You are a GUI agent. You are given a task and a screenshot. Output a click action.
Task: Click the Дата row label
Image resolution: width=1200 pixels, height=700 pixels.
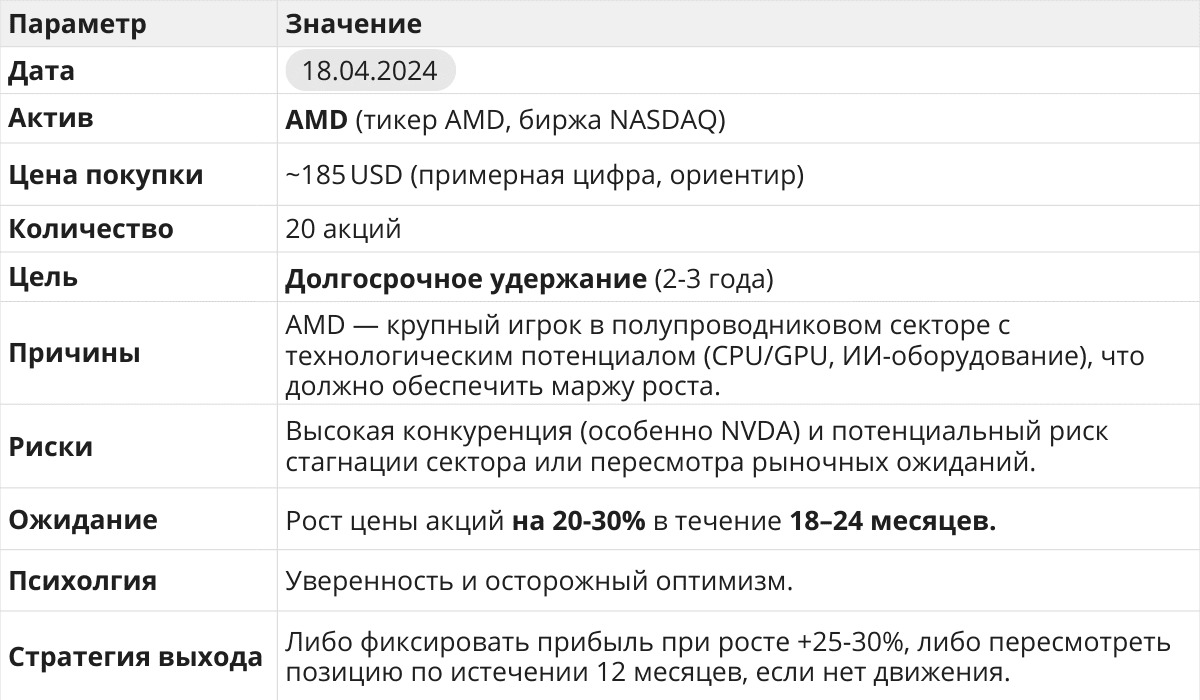(41, 71)
